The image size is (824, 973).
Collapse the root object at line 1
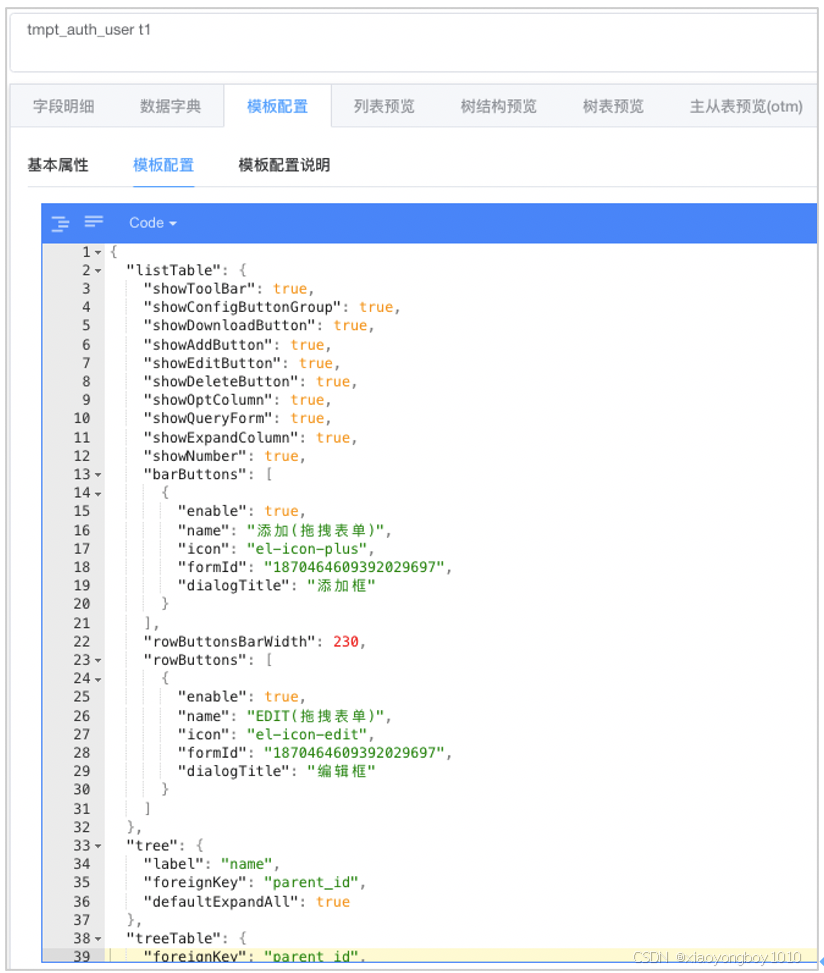[x=98, y=253]
